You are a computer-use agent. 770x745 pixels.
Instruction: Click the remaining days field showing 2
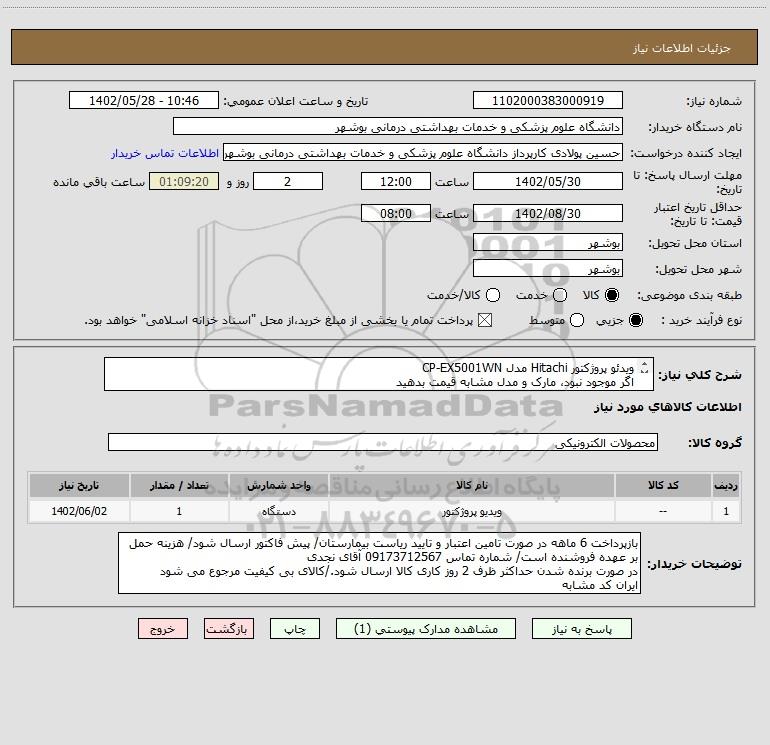point(288,181)
